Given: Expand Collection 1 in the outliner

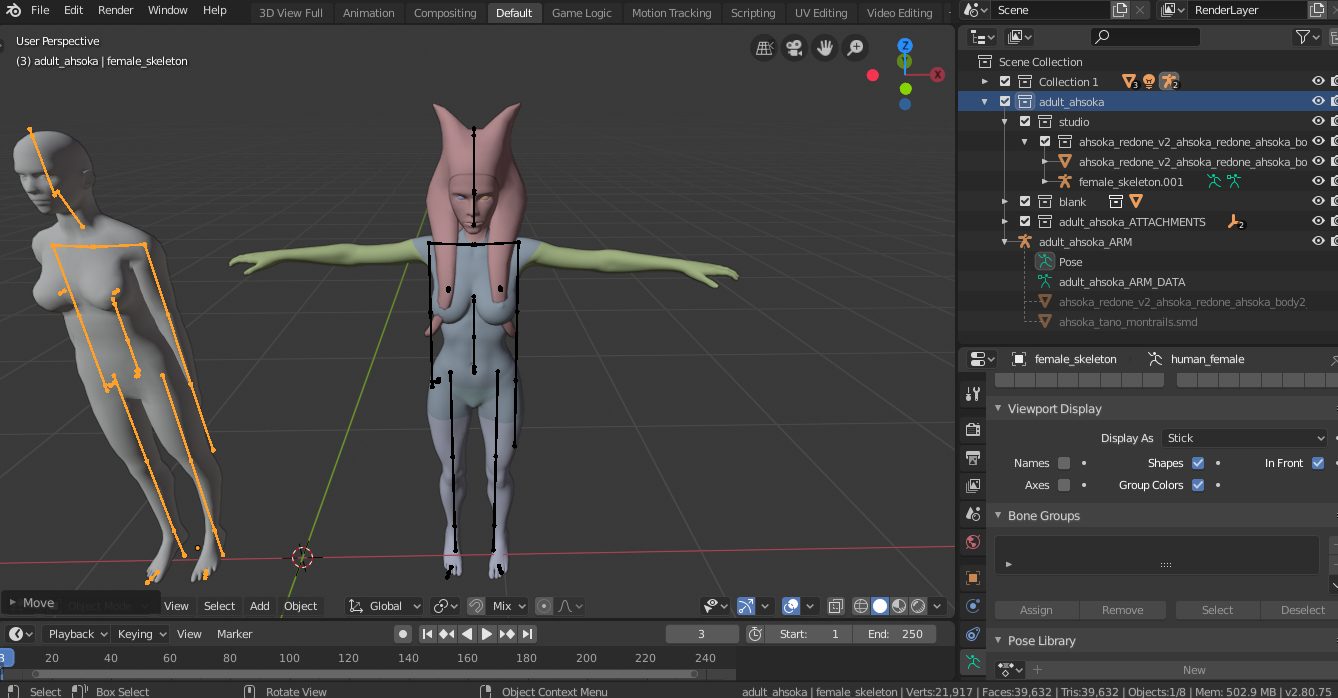Looking at the screenshot, I should [985, 82].
